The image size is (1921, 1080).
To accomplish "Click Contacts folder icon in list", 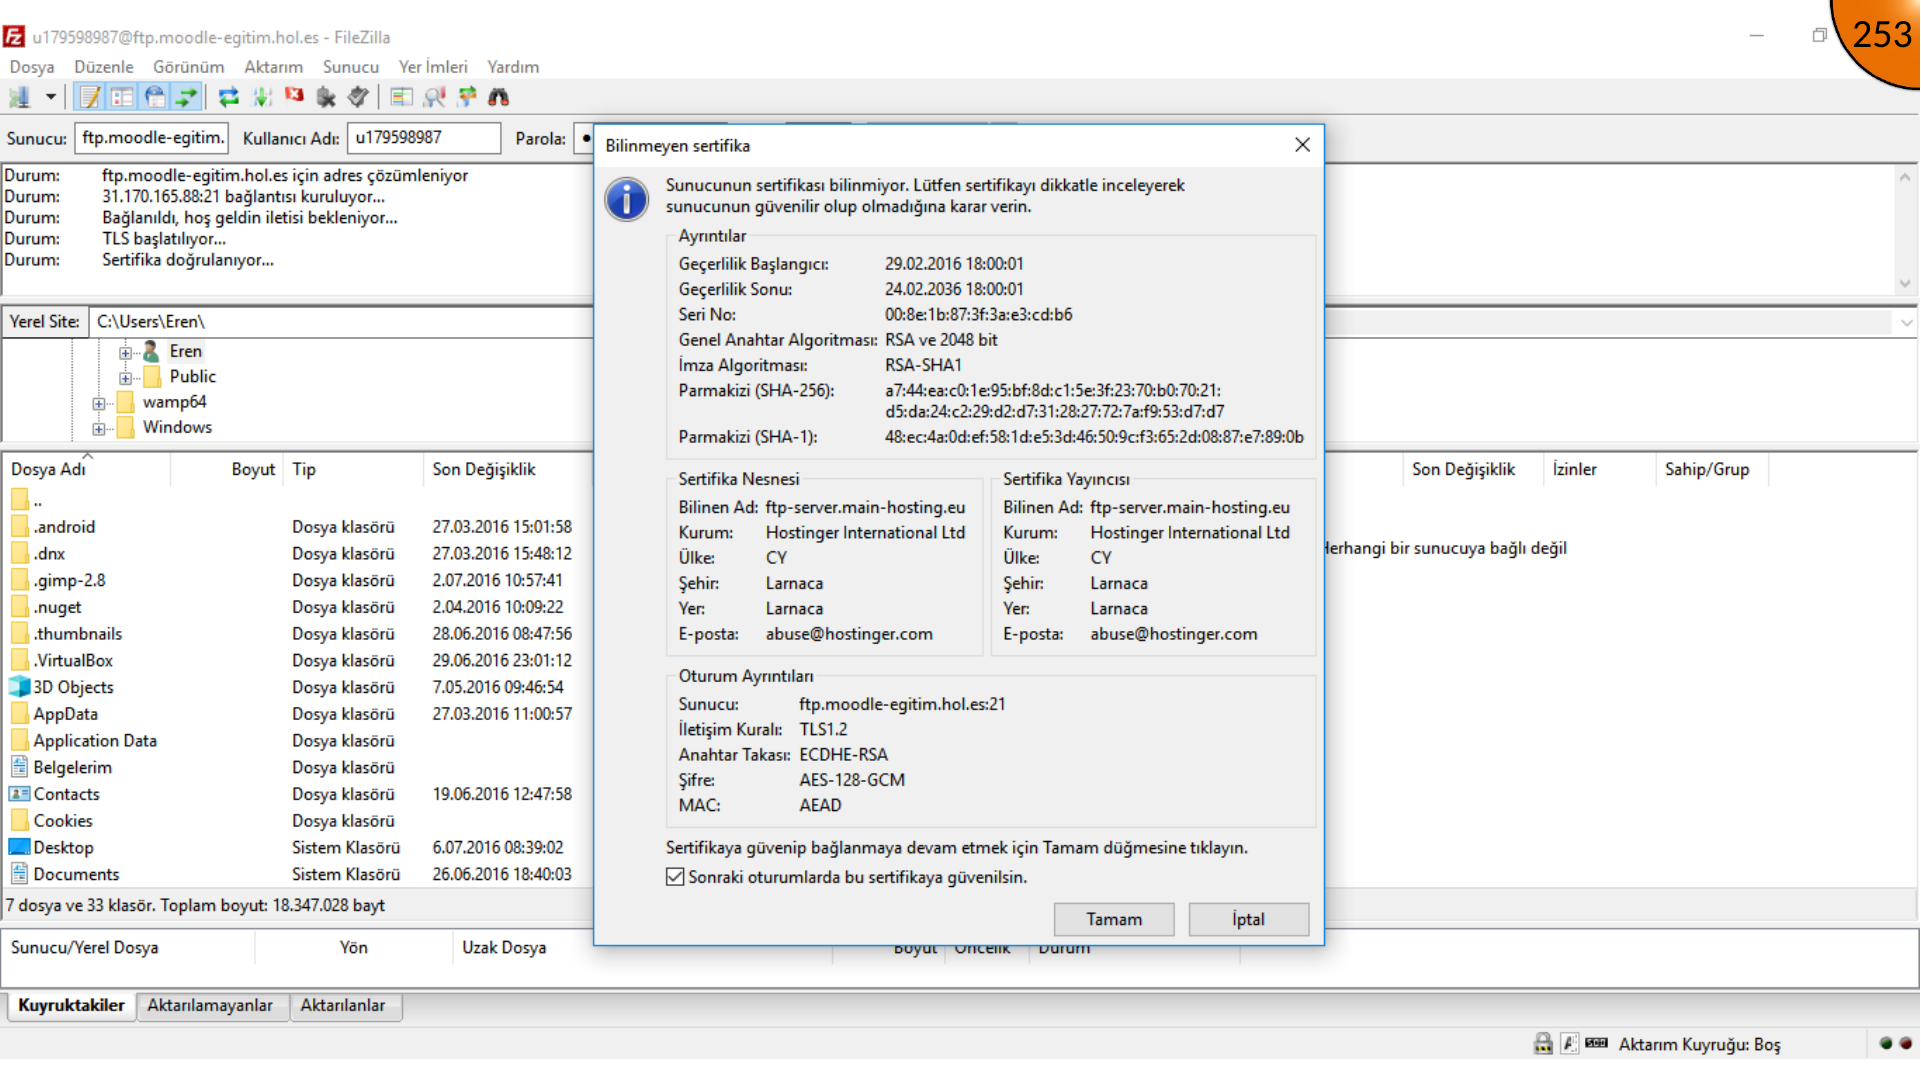I will [x=19, y=794].
